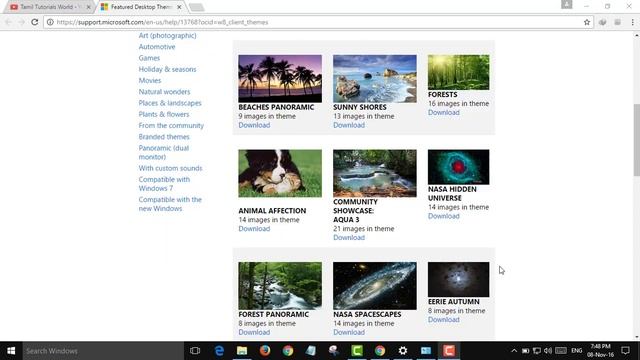This screenshot has width=640, height=360.
Task: Go to Holiday & seasons themes
Action: [x=167, y=69]
